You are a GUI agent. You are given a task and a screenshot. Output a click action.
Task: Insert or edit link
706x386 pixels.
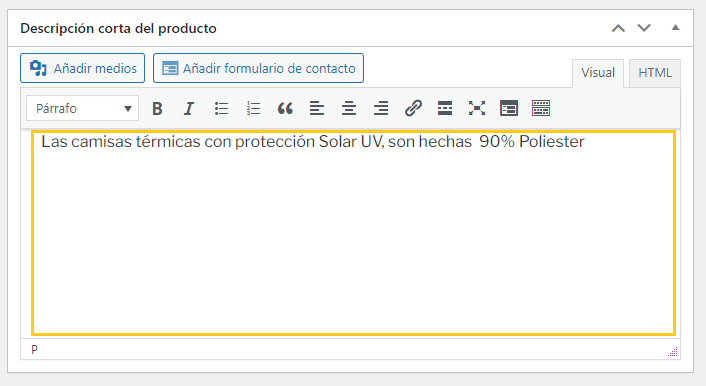tap(413, 109)
